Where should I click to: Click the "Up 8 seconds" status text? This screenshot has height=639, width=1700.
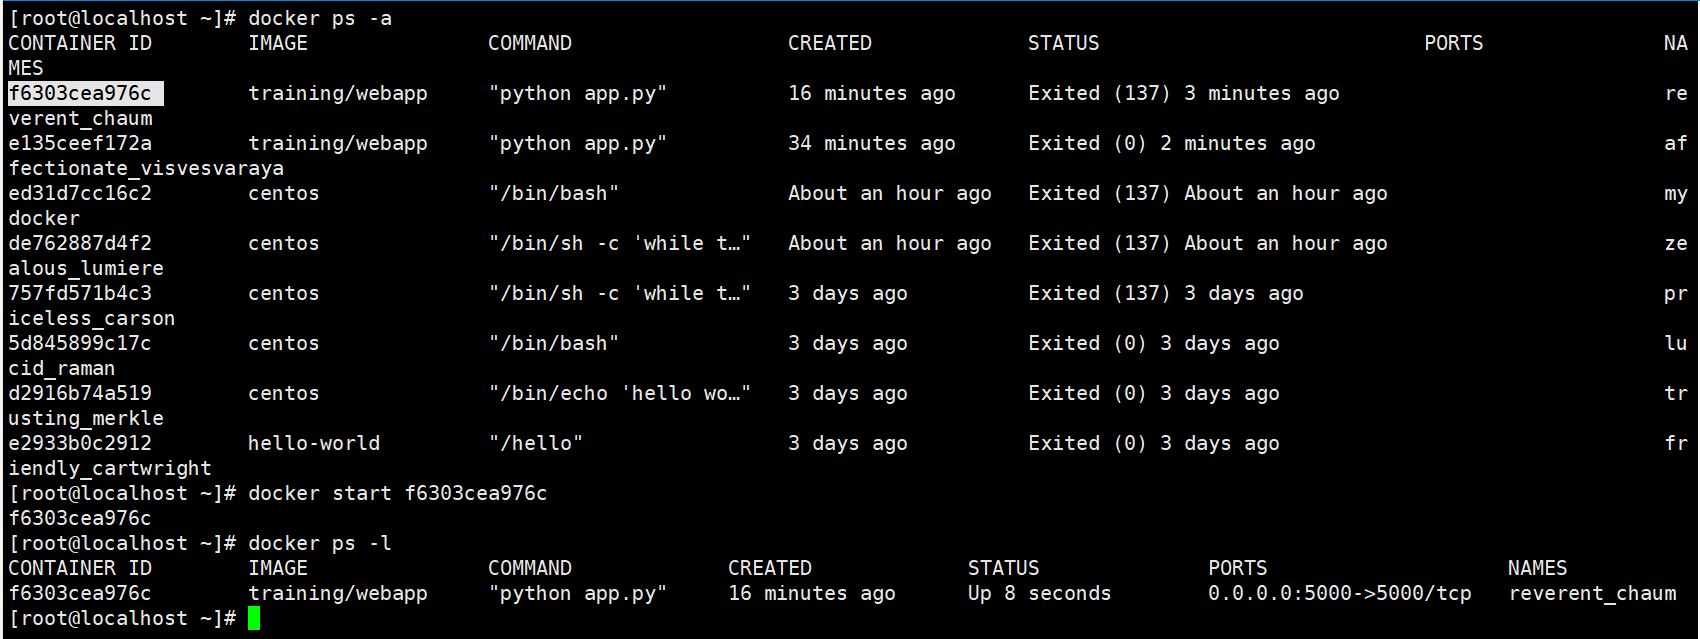point(1039,593)
